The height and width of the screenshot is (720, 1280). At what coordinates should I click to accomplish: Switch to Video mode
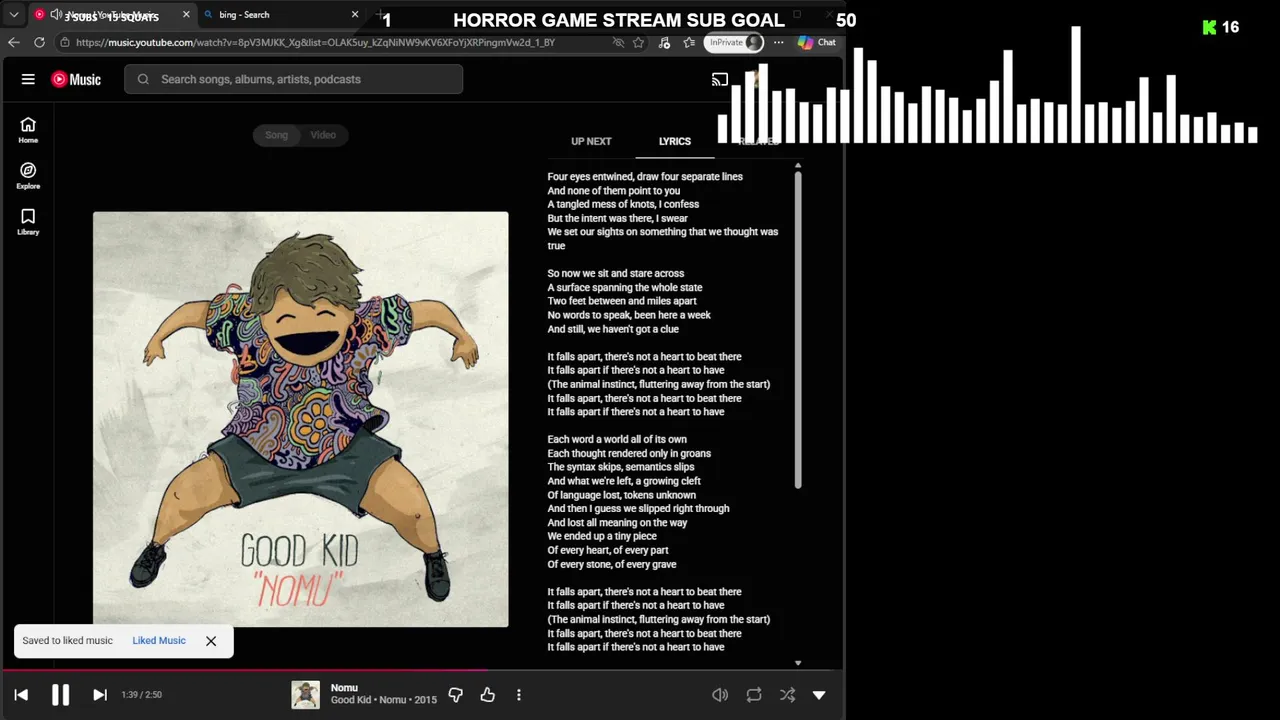click(x=323, y=135)
